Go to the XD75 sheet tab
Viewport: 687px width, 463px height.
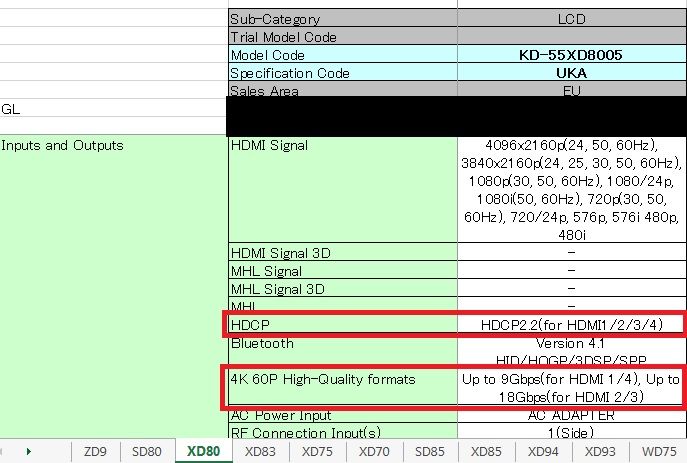317,451
